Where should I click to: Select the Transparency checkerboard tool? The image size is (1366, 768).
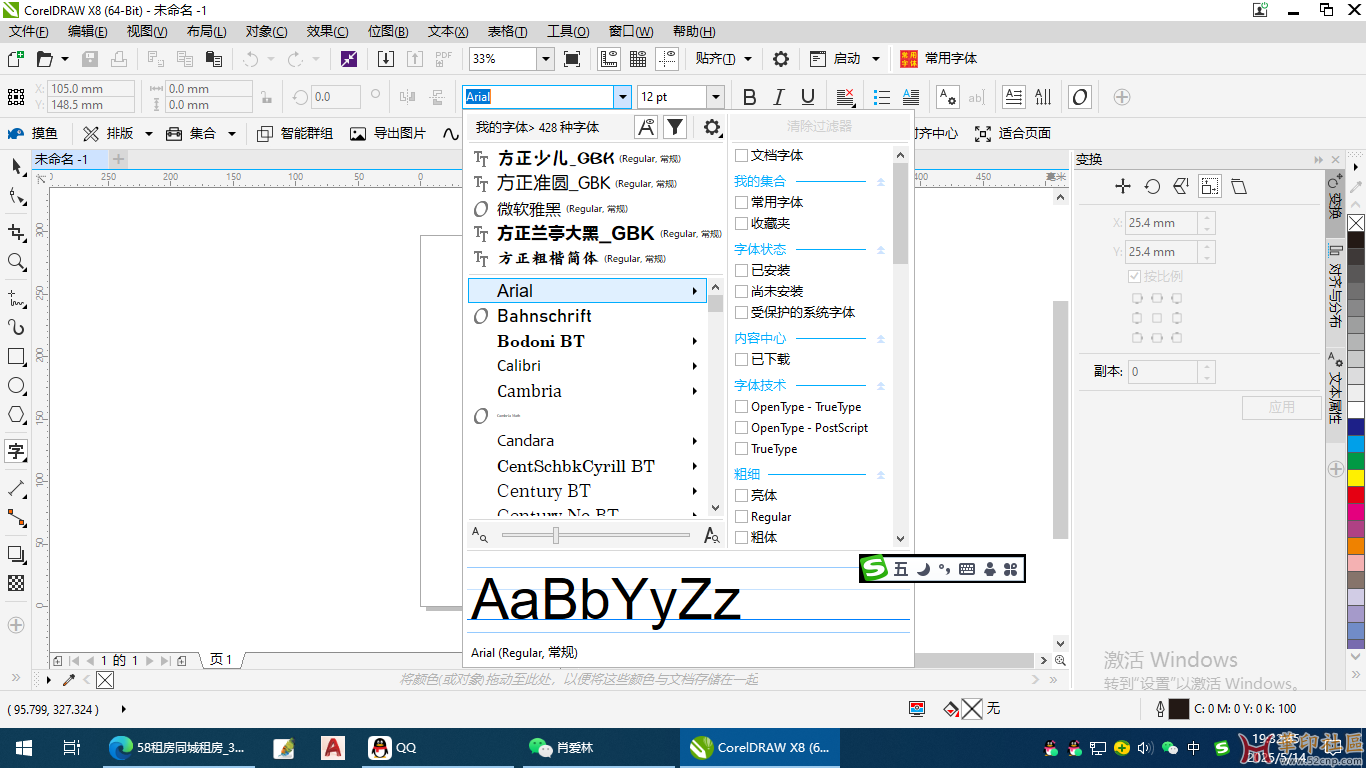[x=17, y=583]
